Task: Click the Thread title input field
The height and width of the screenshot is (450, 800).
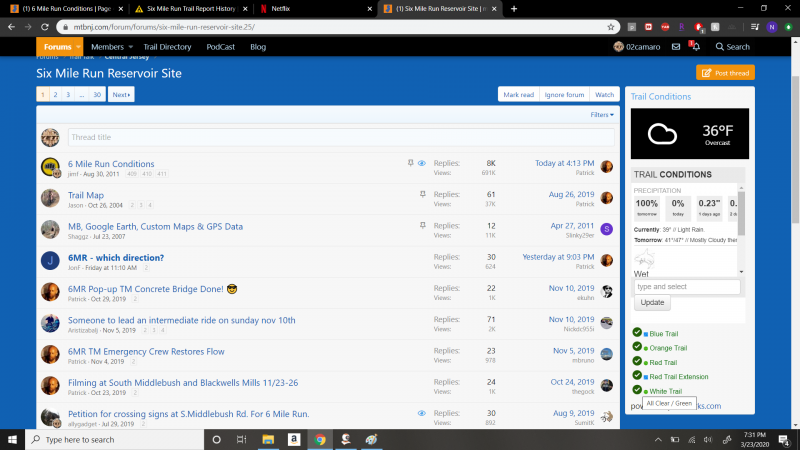Action: point(328,137)
